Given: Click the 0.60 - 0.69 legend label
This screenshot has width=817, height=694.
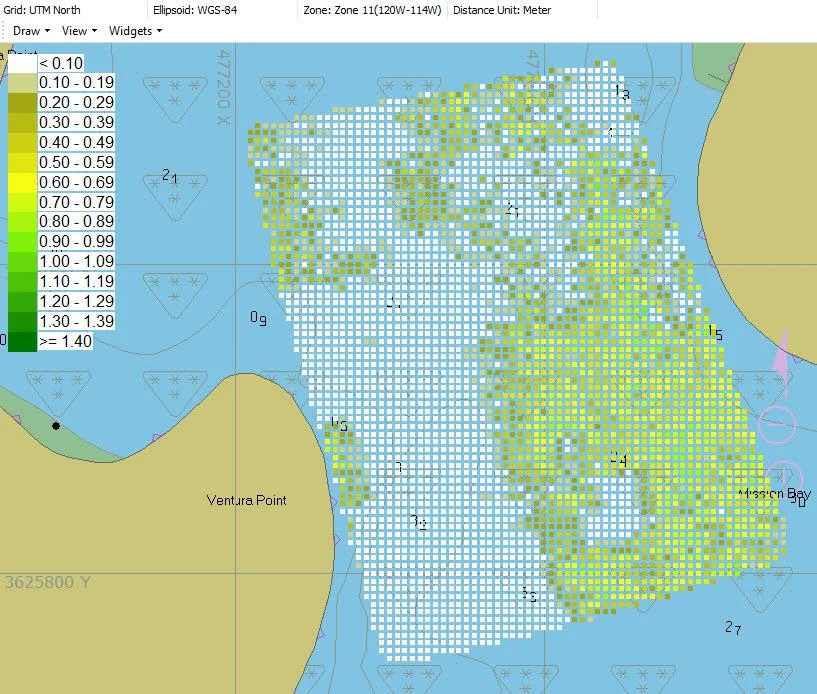Looking at the screenshot, I should tap(76, 182).
